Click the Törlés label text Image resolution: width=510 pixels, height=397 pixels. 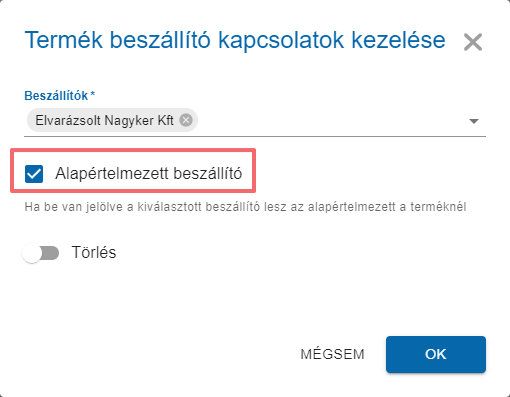94,253
